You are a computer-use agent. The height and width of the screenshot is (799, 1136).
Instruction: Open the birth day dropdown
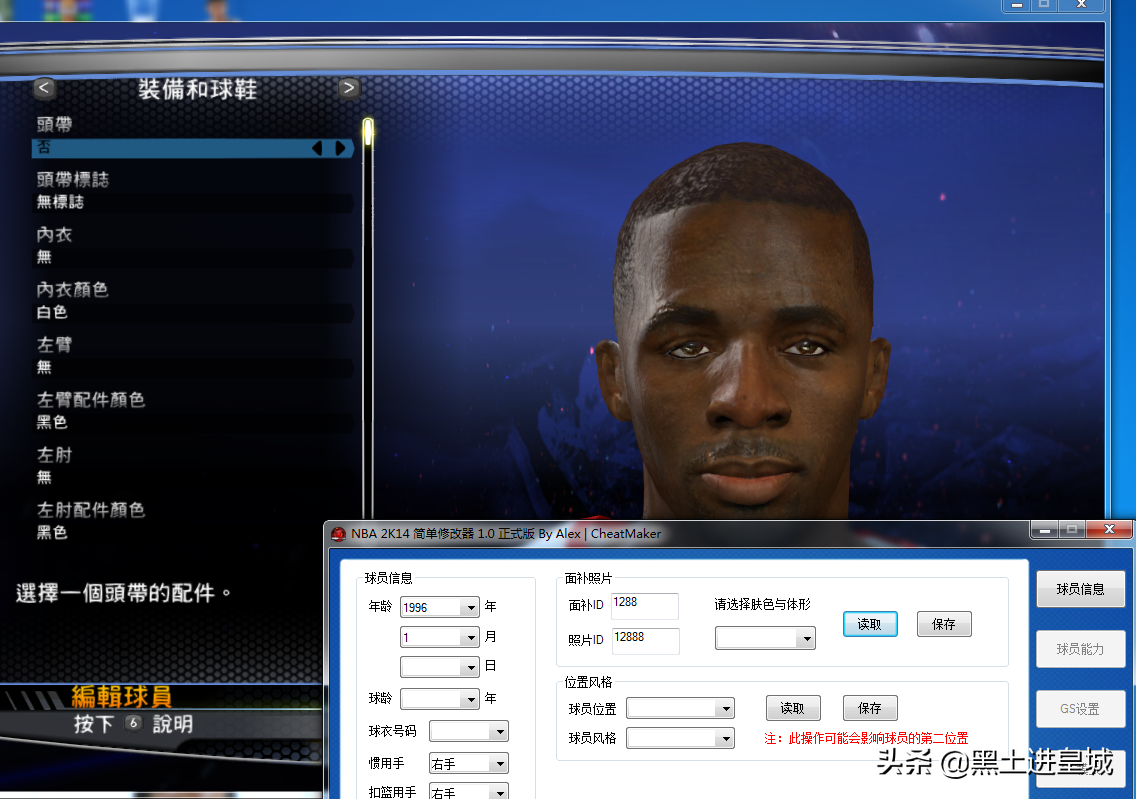471,666
